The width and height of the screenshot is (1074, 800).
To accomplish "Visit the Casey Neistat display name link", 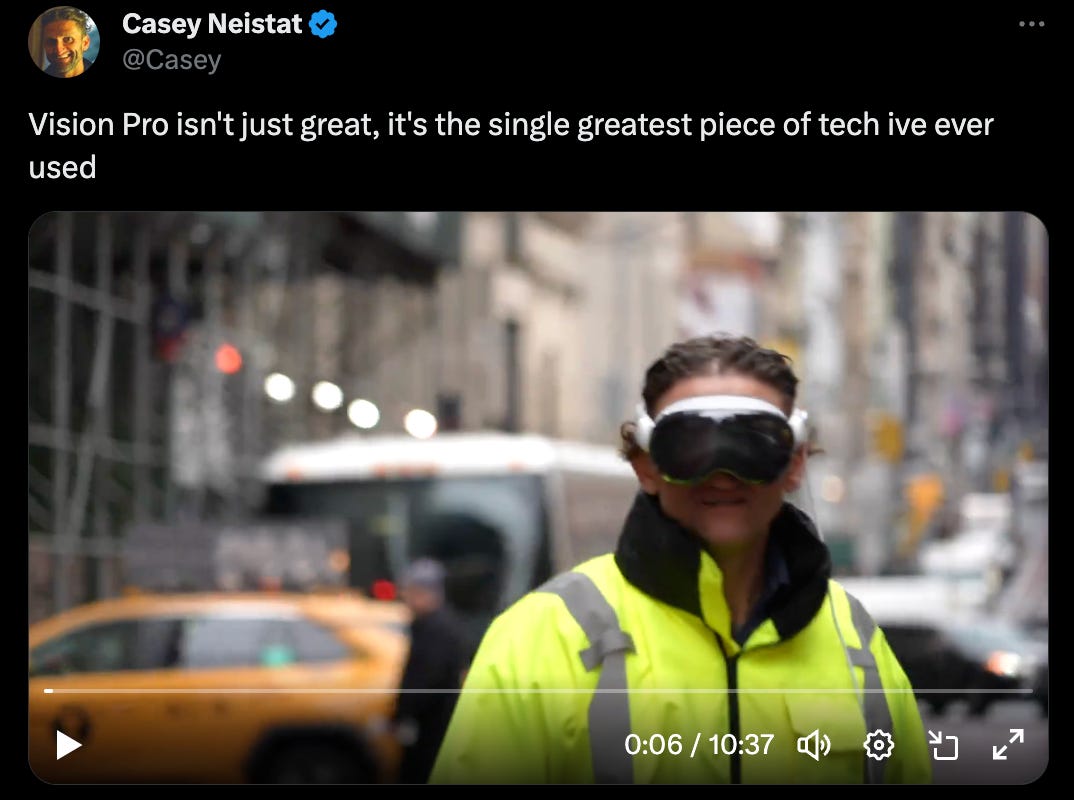I will [212, 24].
